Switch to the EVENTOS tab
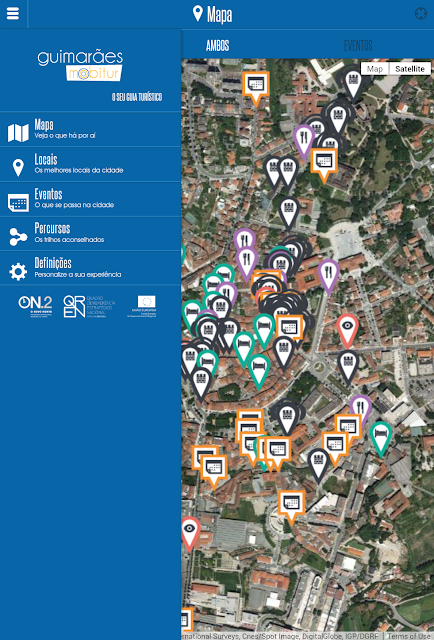Screen dimensions: 434x640 tap(358, 45)
